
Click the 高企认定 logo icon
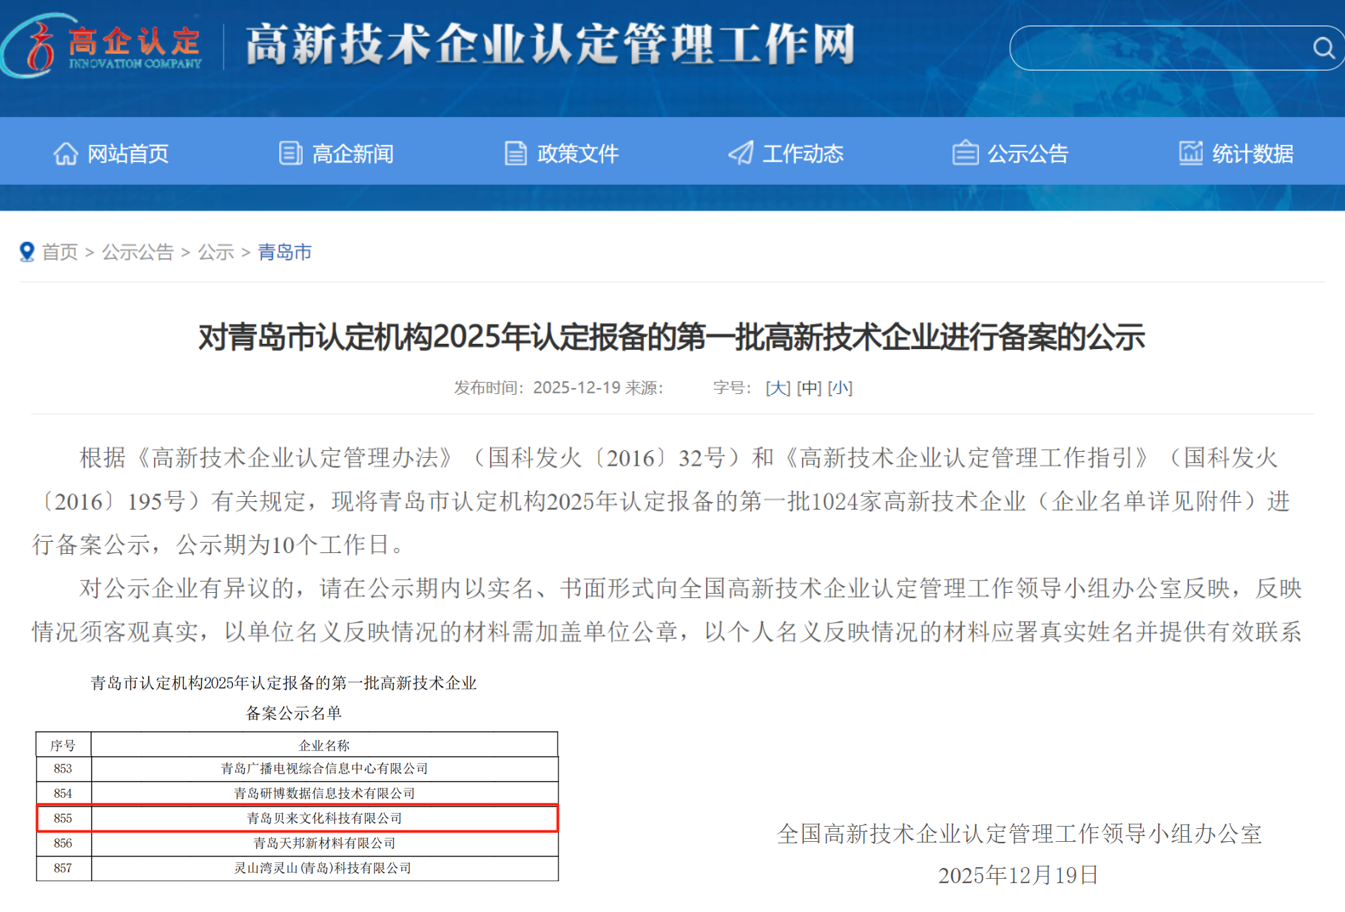pos(32,45)
